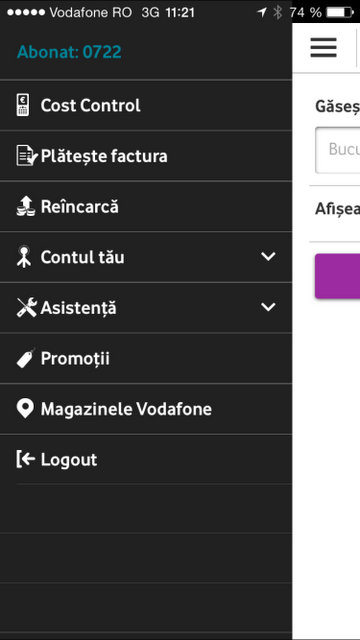Tap the Abonat: 0722 subscriber header

pyautogui.click(x=69, y=52)
